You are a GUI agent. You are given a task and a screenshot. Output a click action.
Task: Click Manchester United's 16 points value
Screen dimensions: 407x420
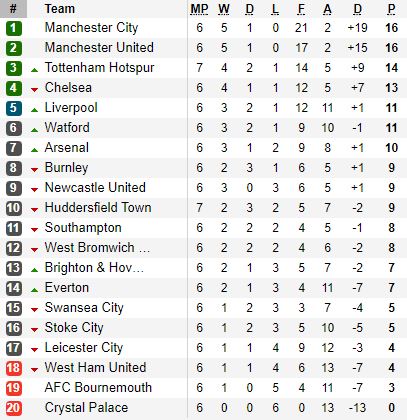tap(392, 48)
